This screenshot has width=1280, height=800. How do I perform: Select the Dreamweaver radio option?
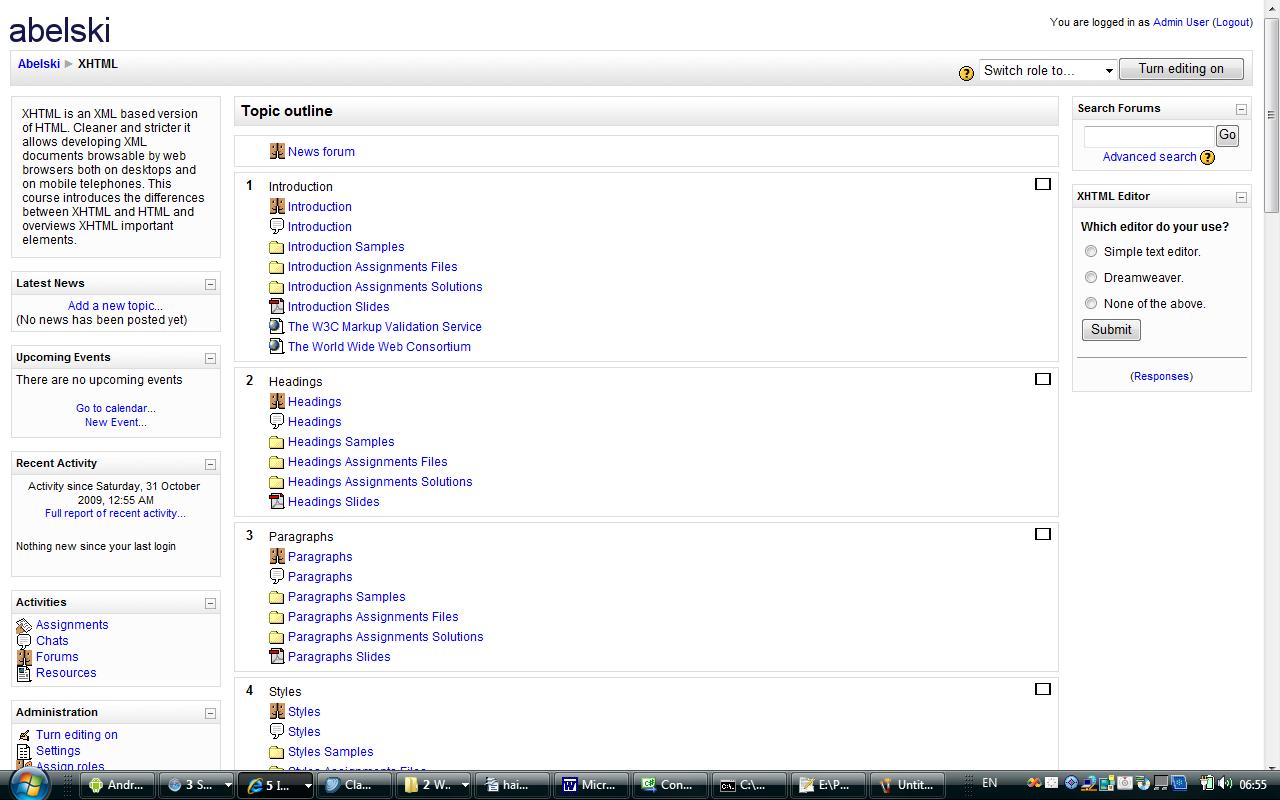tap(1091, 277)
